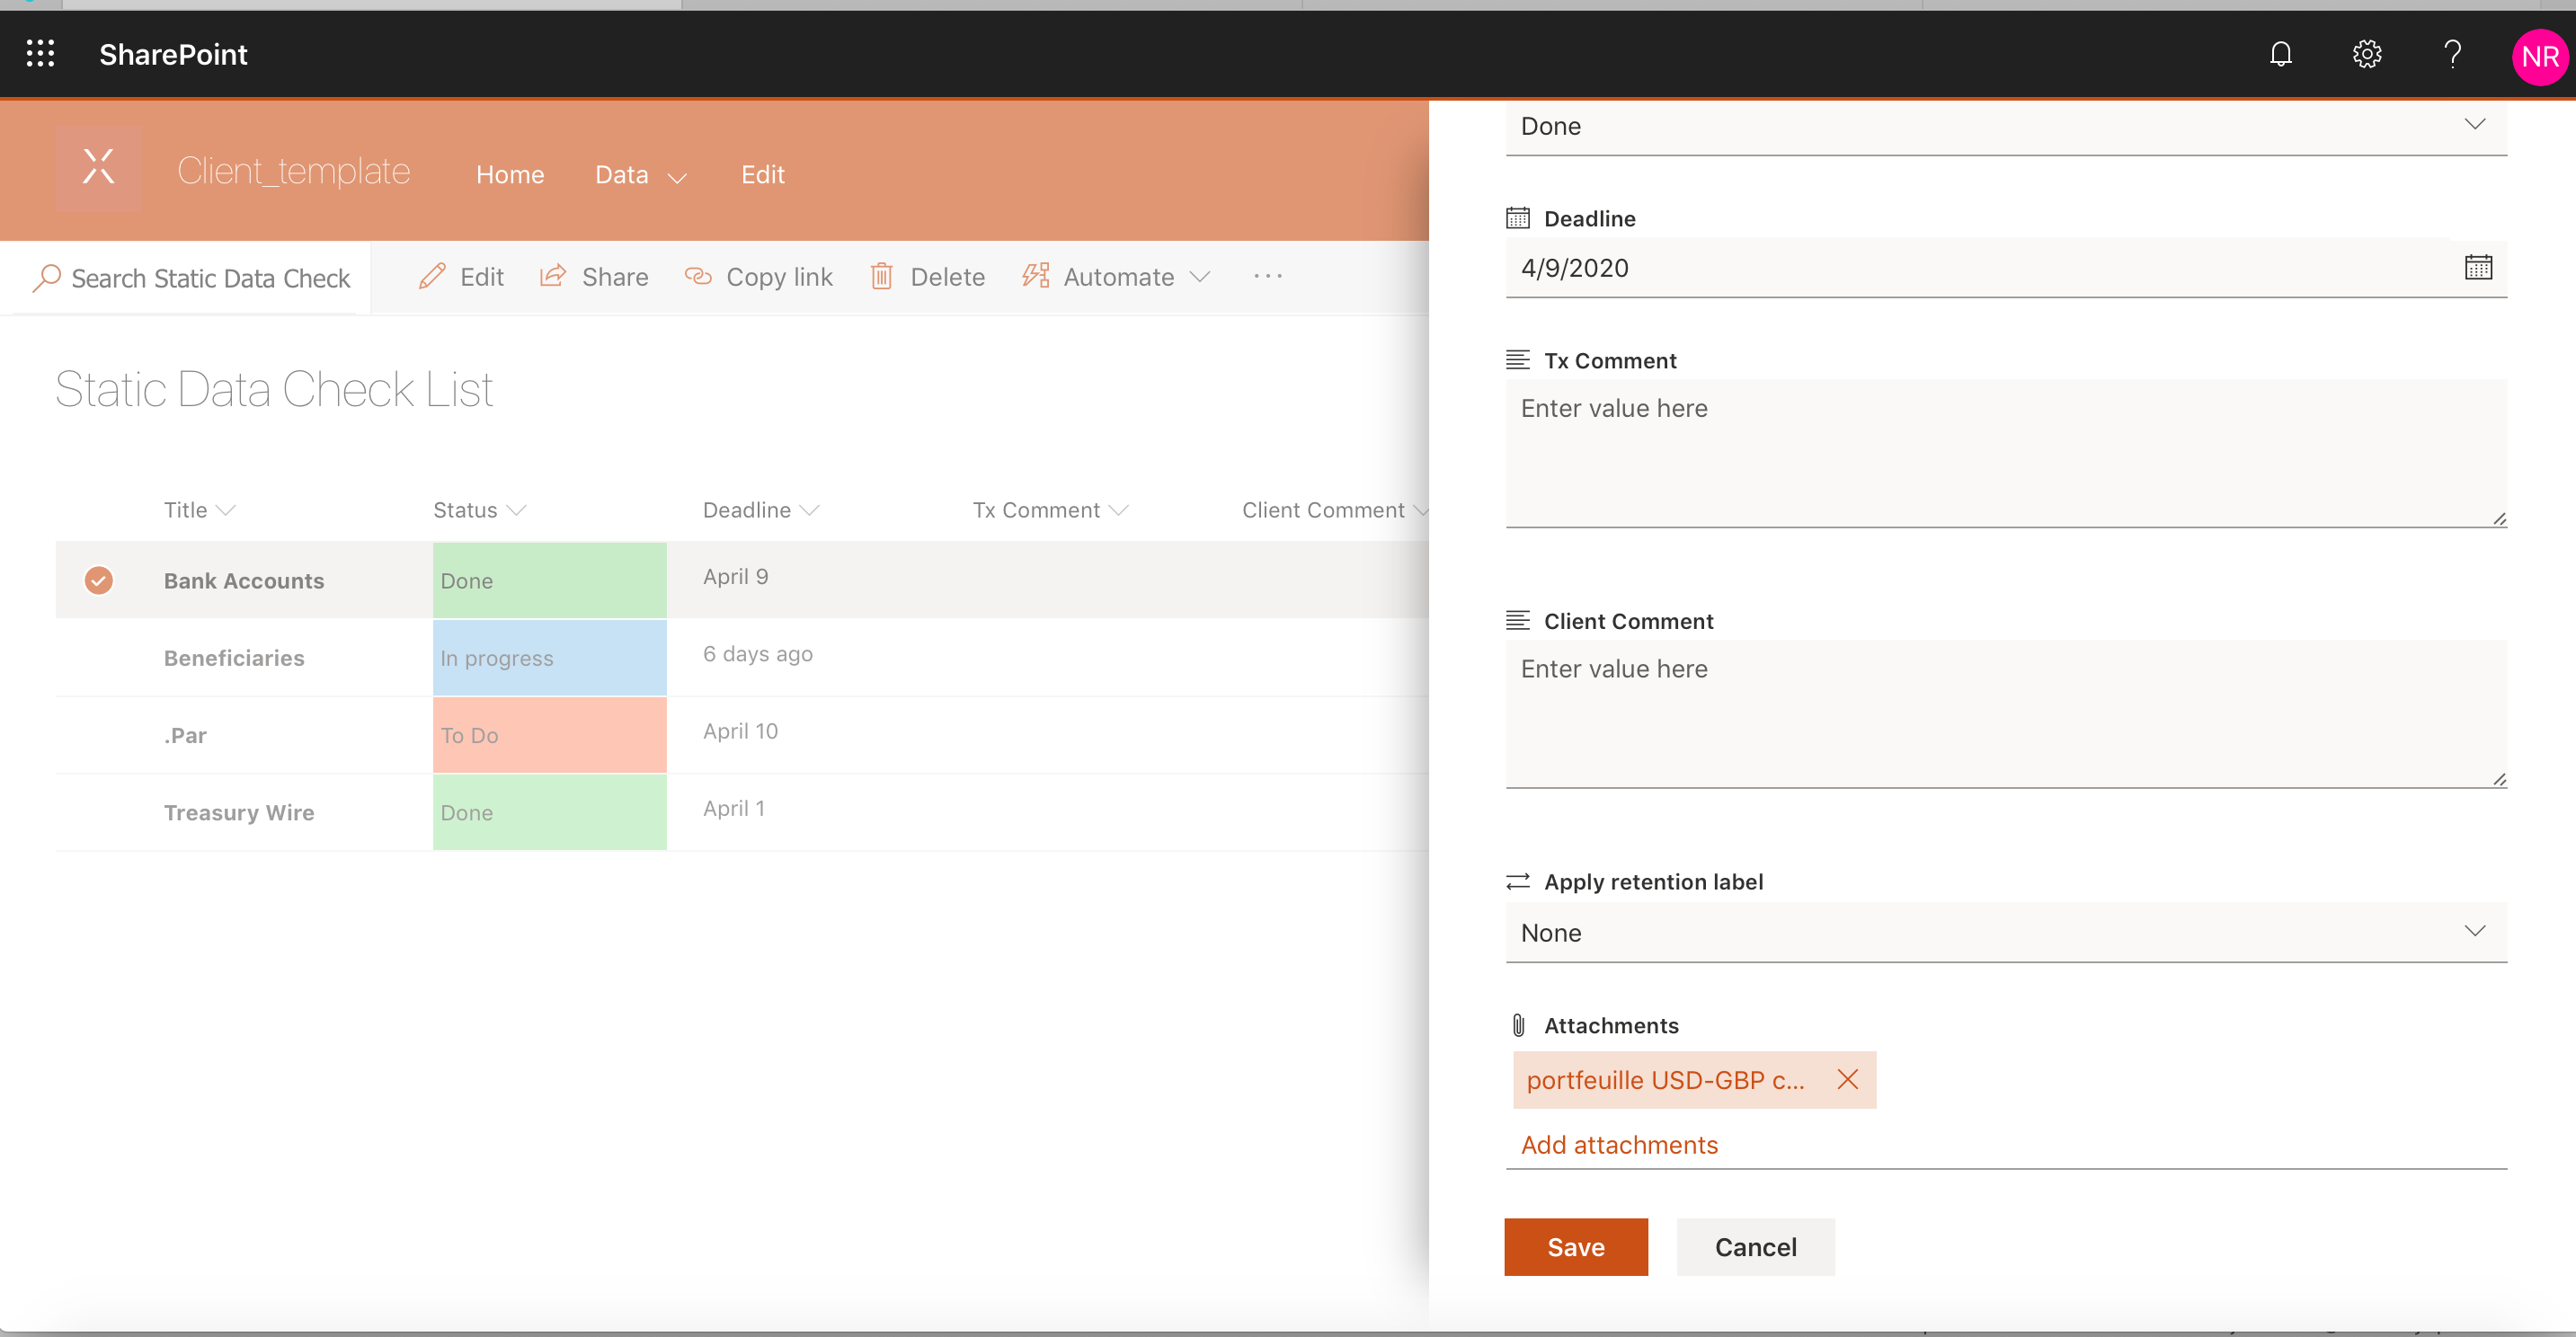Open the more options ellipsis menu

click(x=1267, y=277)
